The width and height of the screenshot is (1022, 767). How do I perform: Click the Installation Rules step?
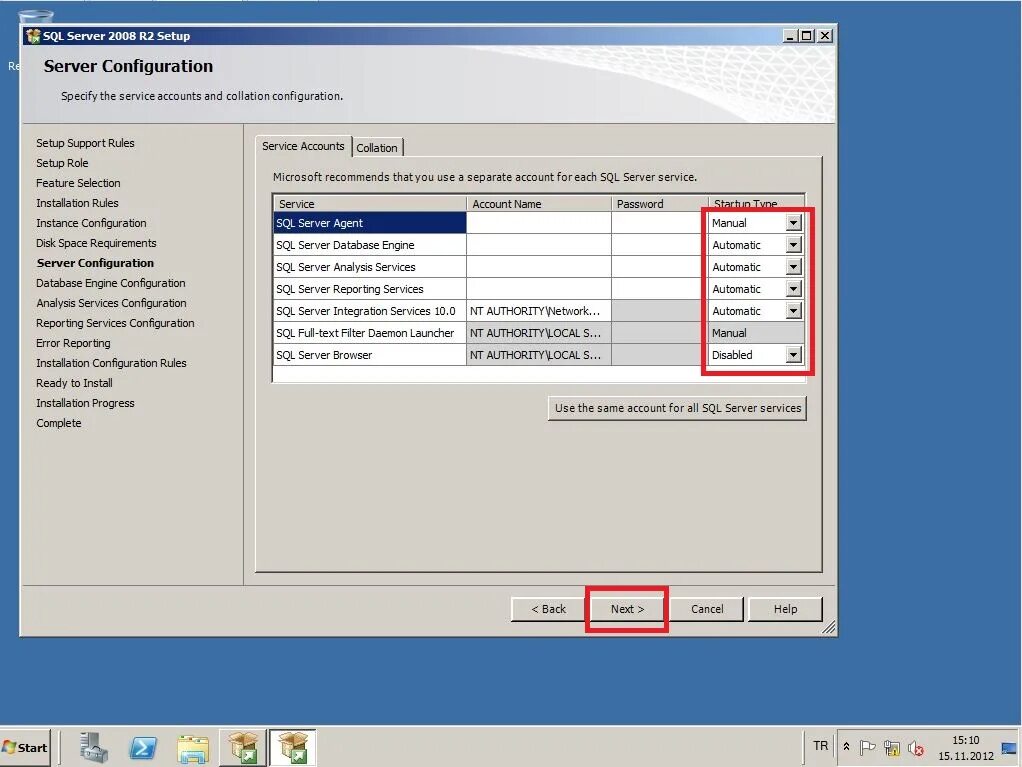[78, 203]
